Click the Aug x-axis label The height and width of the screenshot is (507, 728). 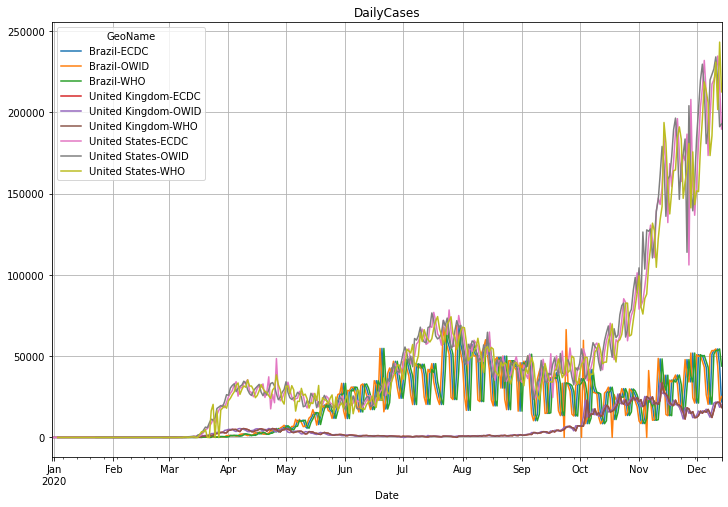point(462,469)
